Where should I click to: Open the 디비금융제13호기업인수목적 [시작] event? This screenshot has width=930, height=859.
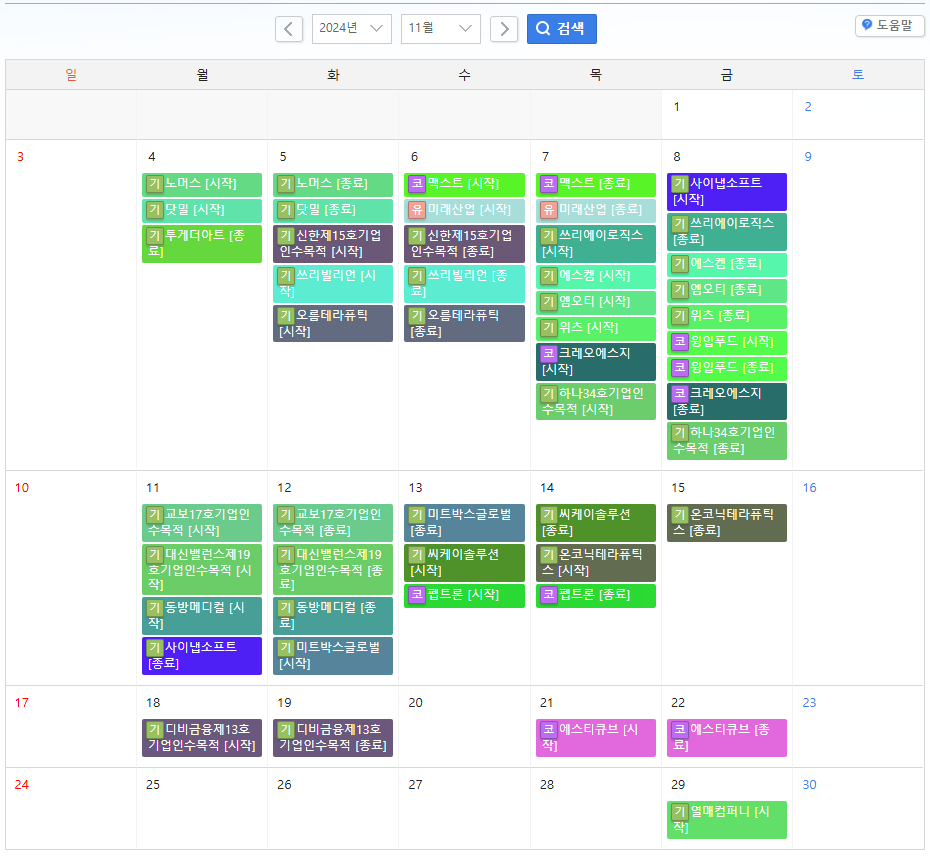pyautogui.click(x=202, y=738)
